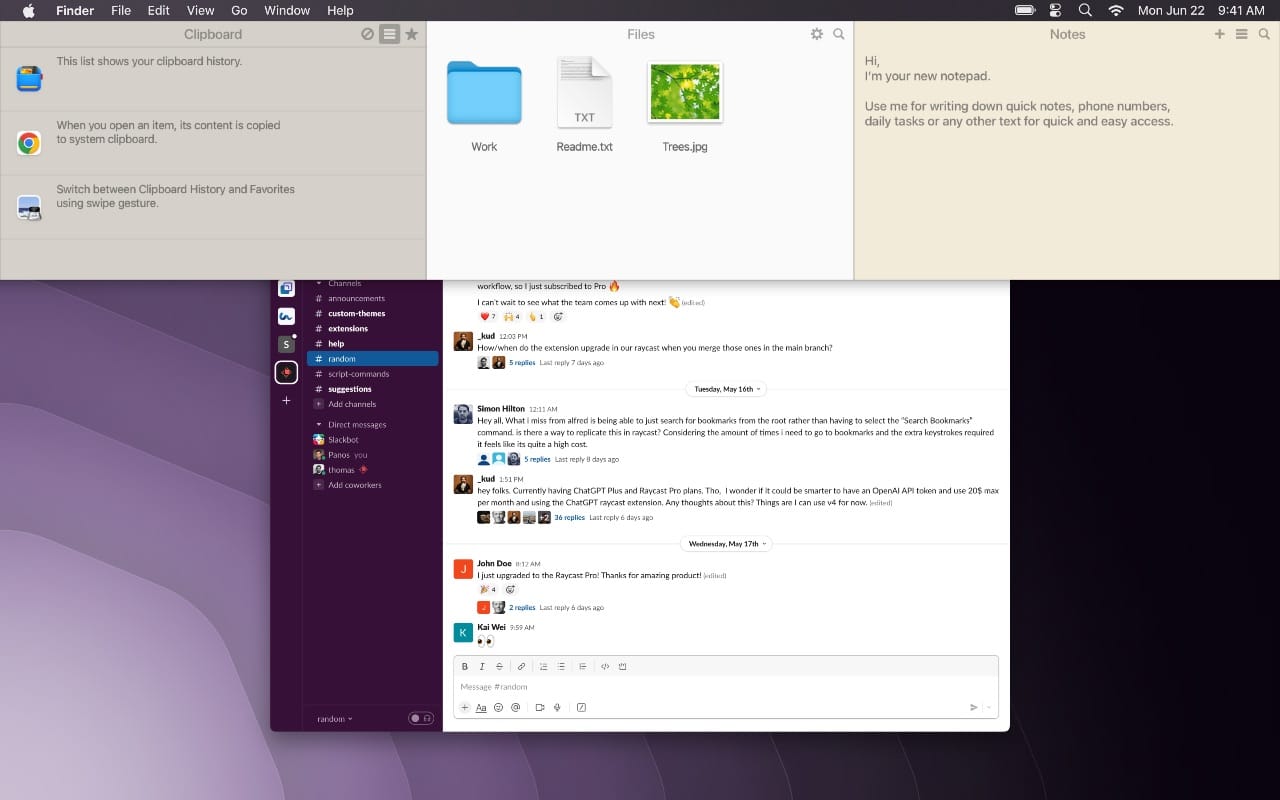Record an audio clip from the message toolbar

pos(557,707)
